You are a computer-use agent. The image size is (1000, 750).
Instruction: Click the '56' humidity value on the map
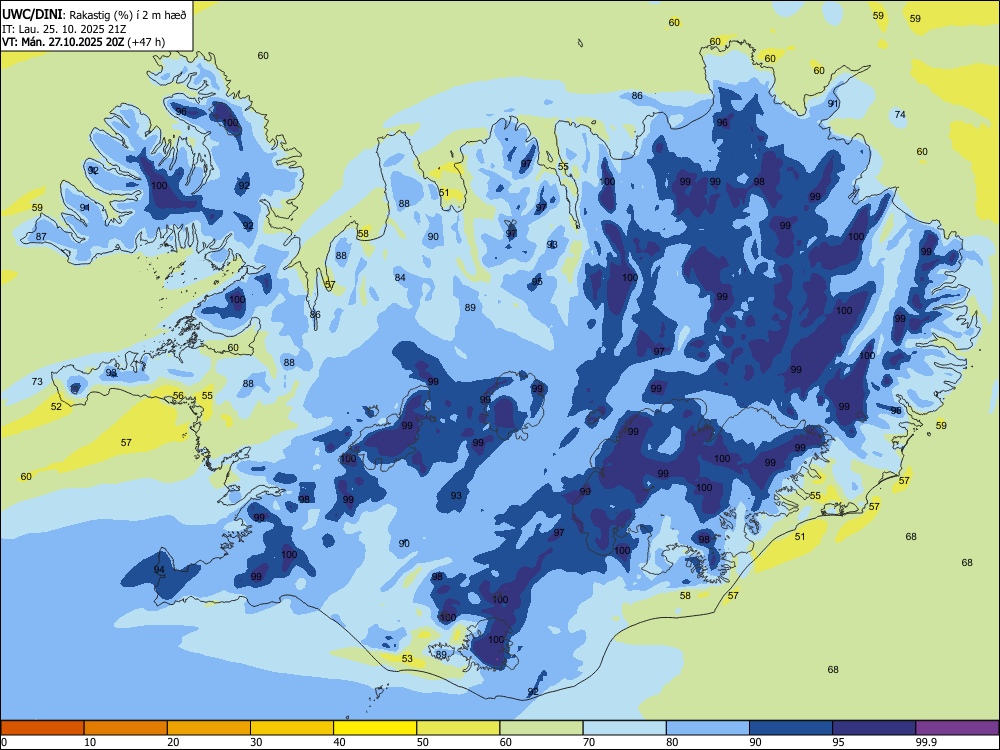(x=178, y=395)
